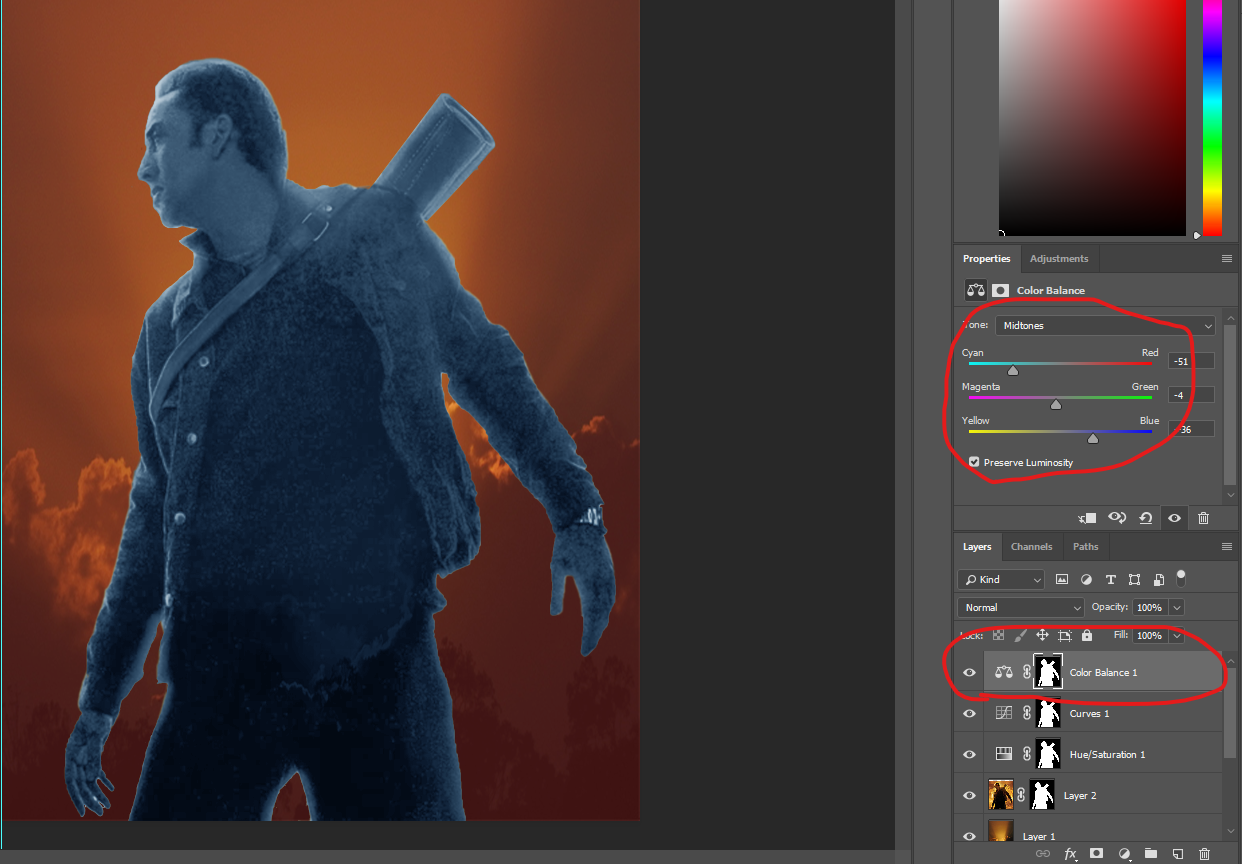
Task: Click Hue/Saturation 1 adjustment icon
Action: click(x=1003, y=754)
